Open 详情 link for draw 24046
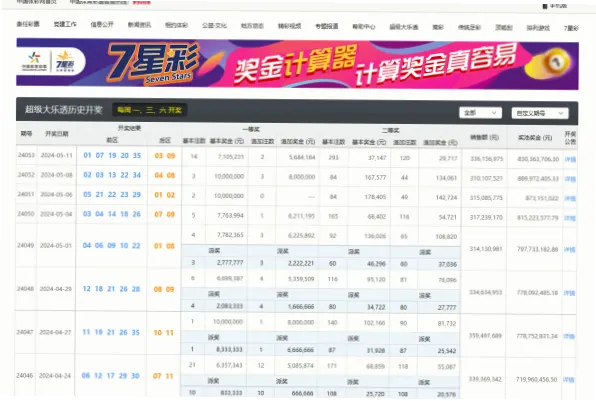Viewport: 596px width, 401px height. [569, 380]
